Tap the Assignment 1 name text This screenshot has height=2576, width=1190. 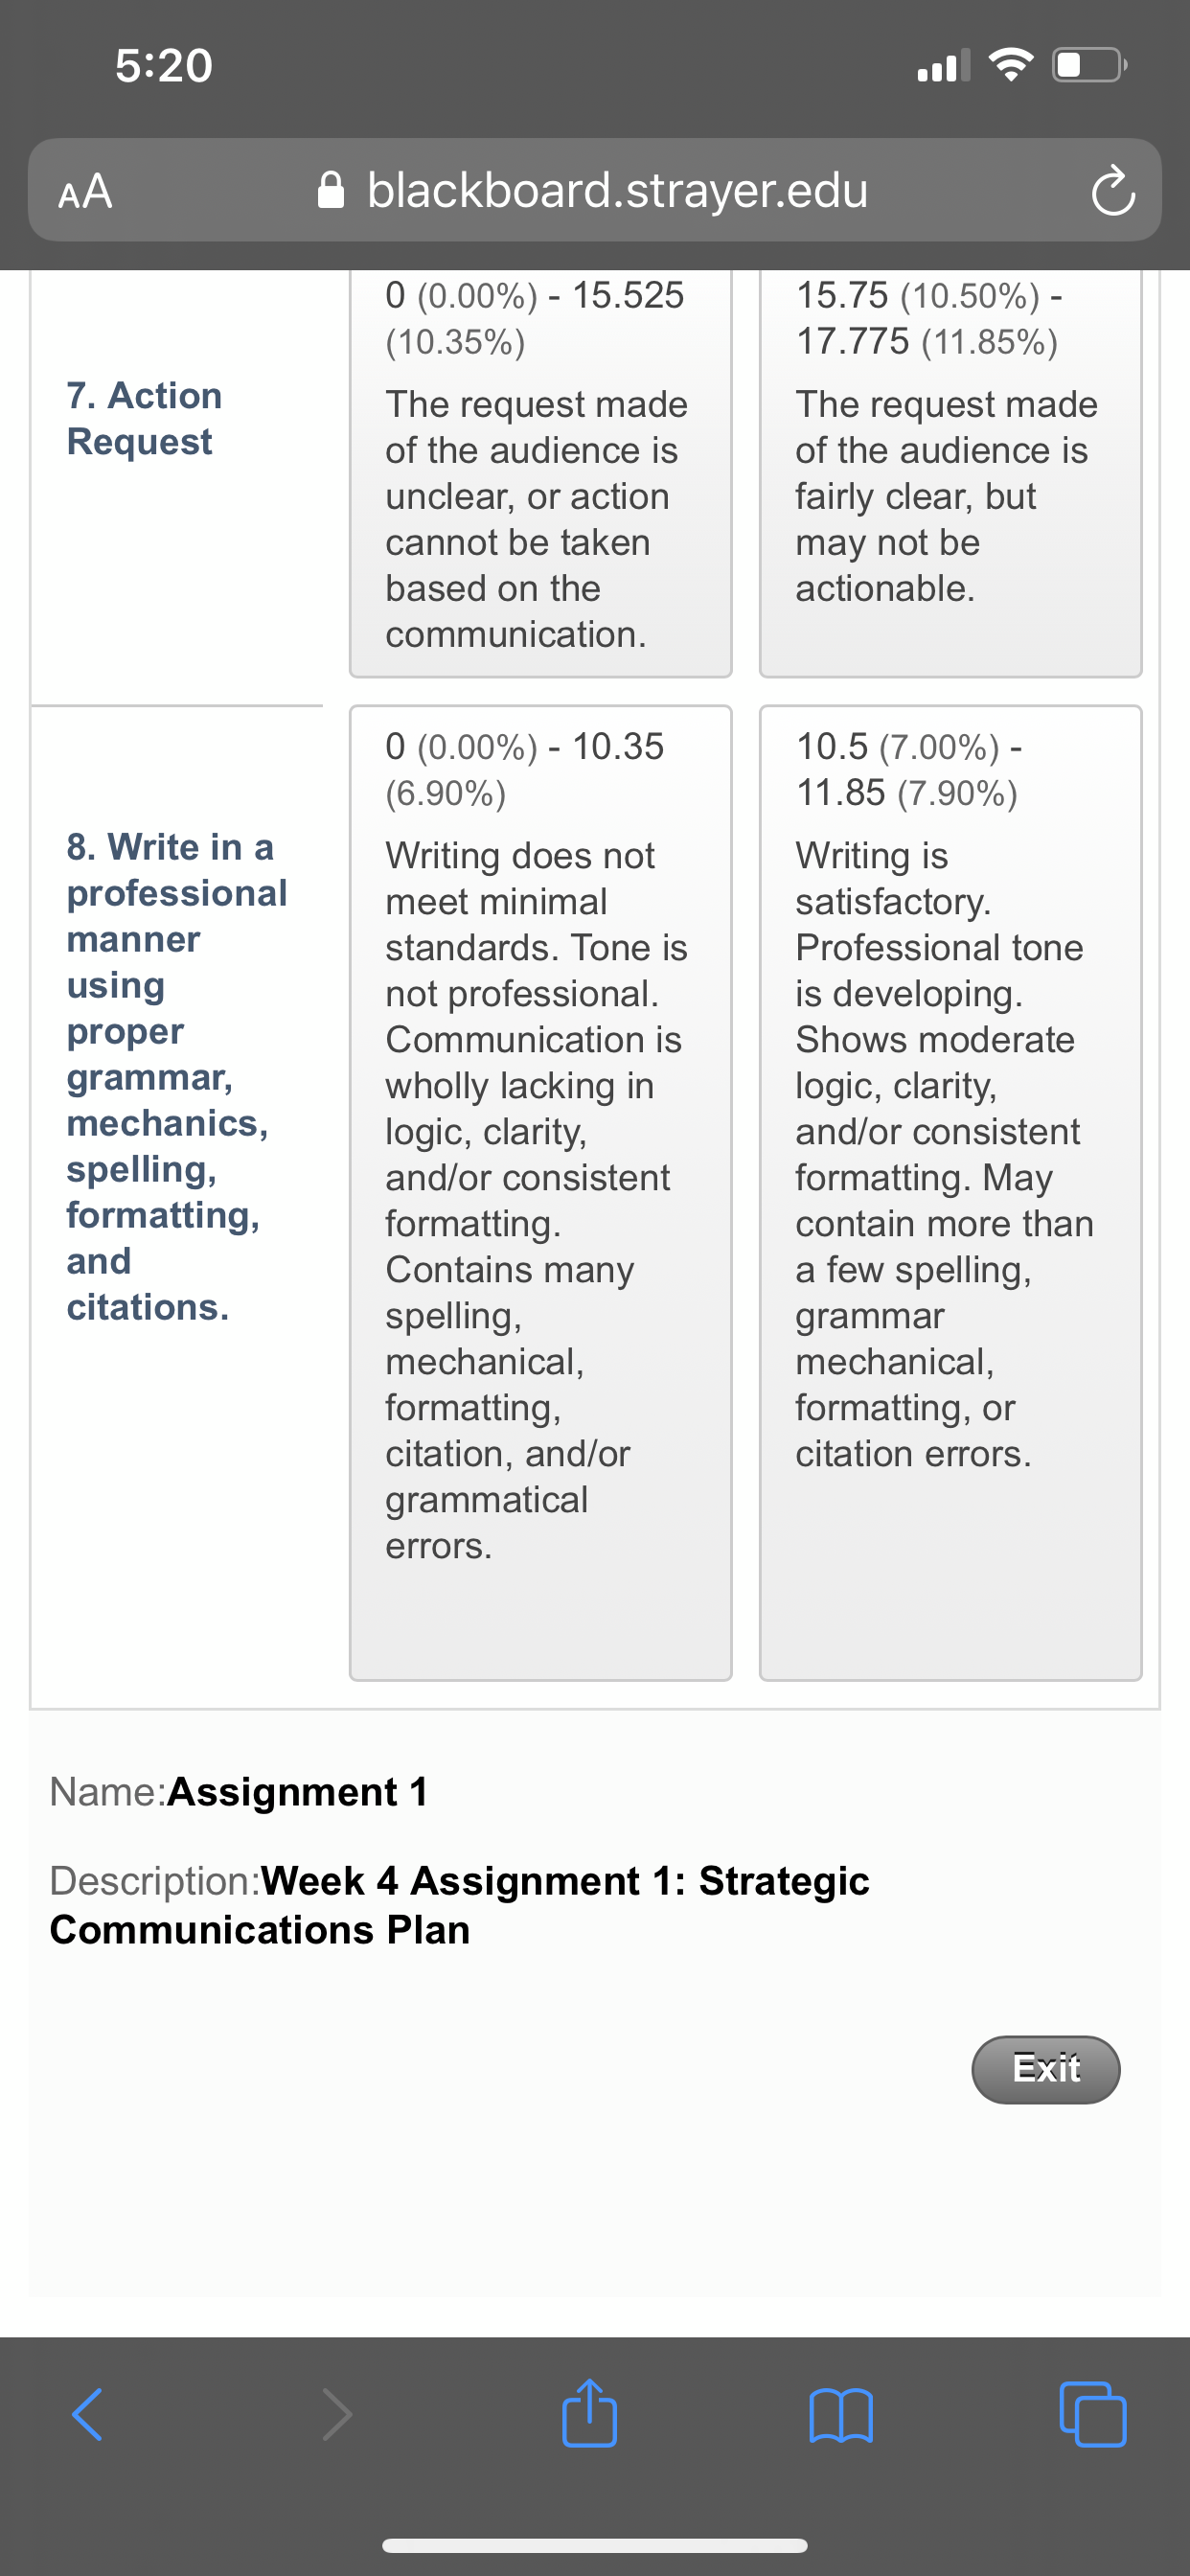pos(298,1791)
